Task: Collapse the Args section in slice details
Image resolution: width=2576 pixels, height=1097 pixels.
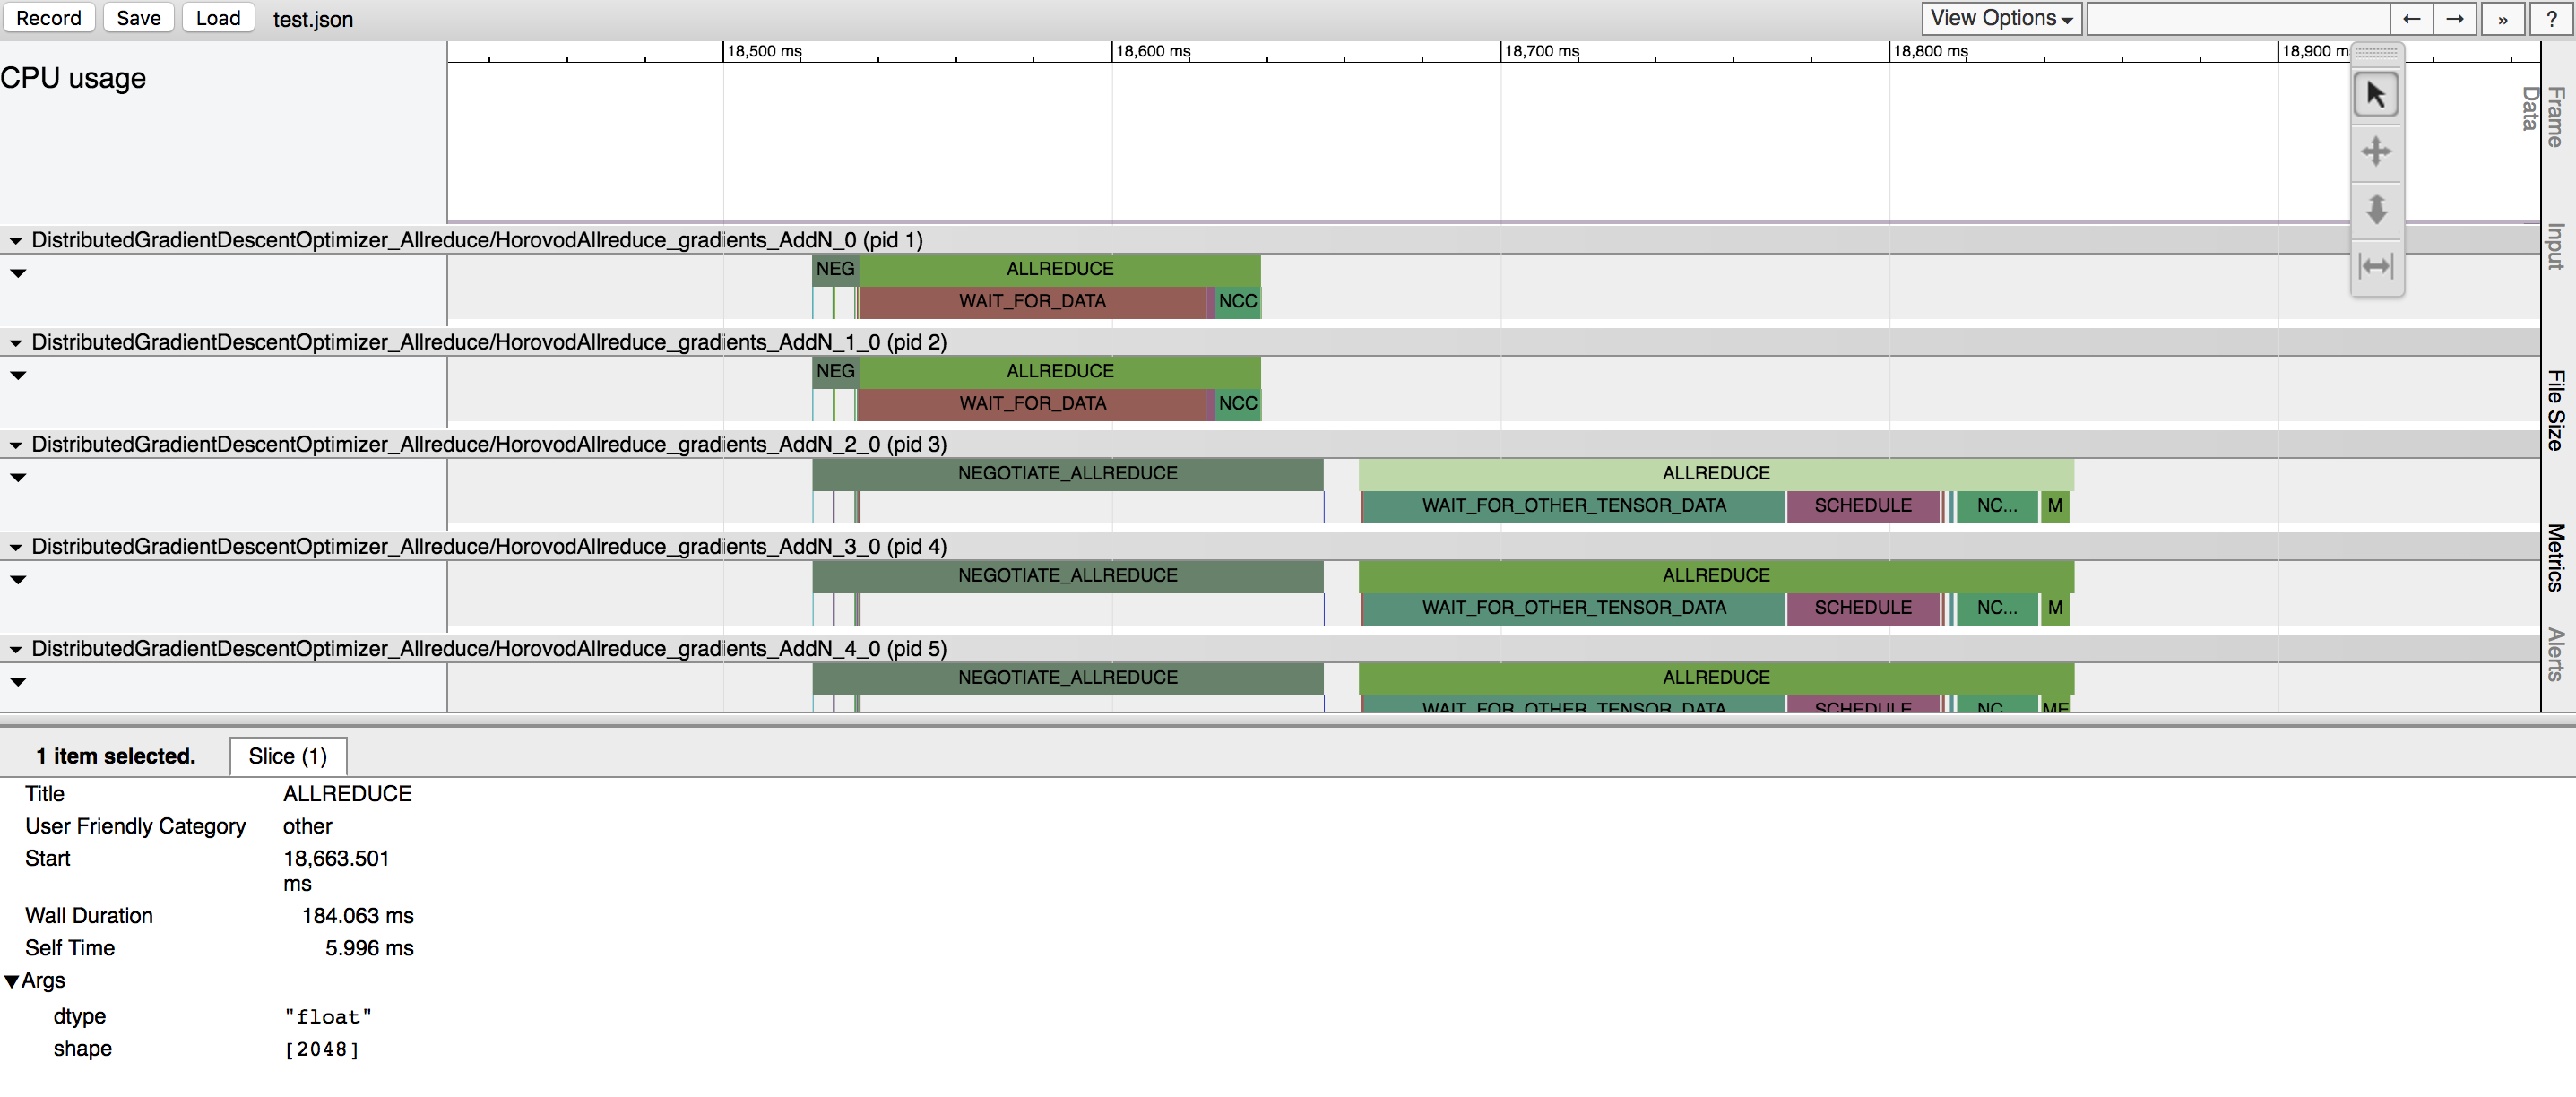Action: (x=12, y=980)
